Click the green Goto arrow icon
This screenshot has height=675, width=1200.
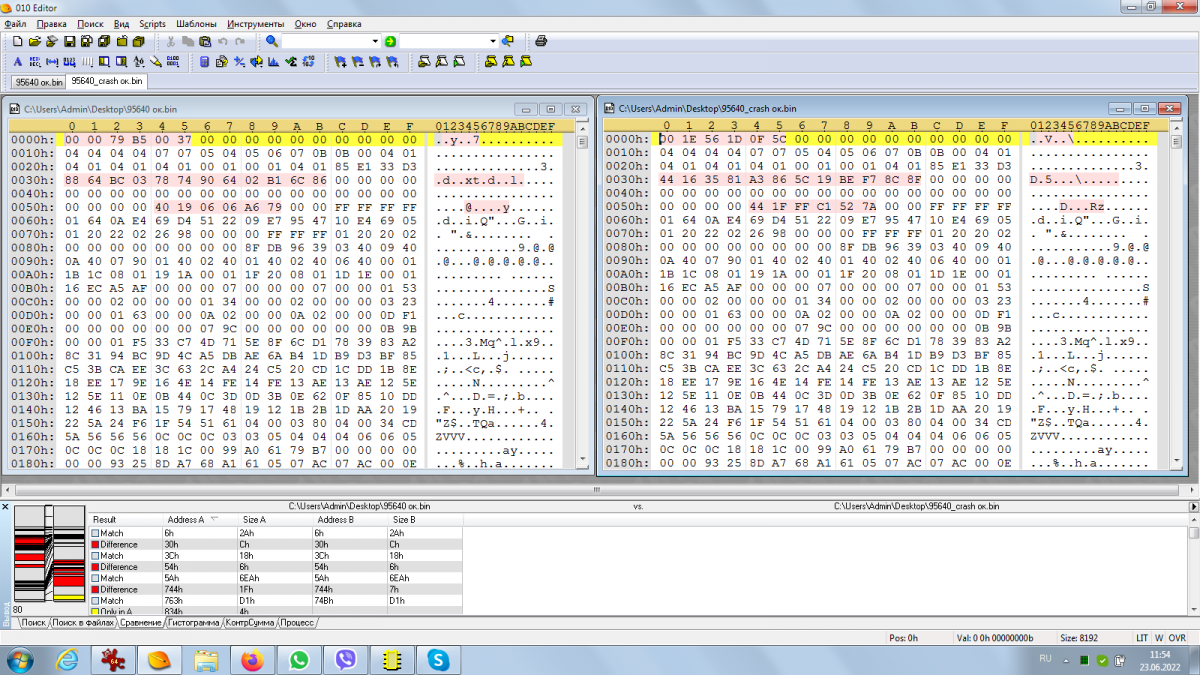point(390,42)
